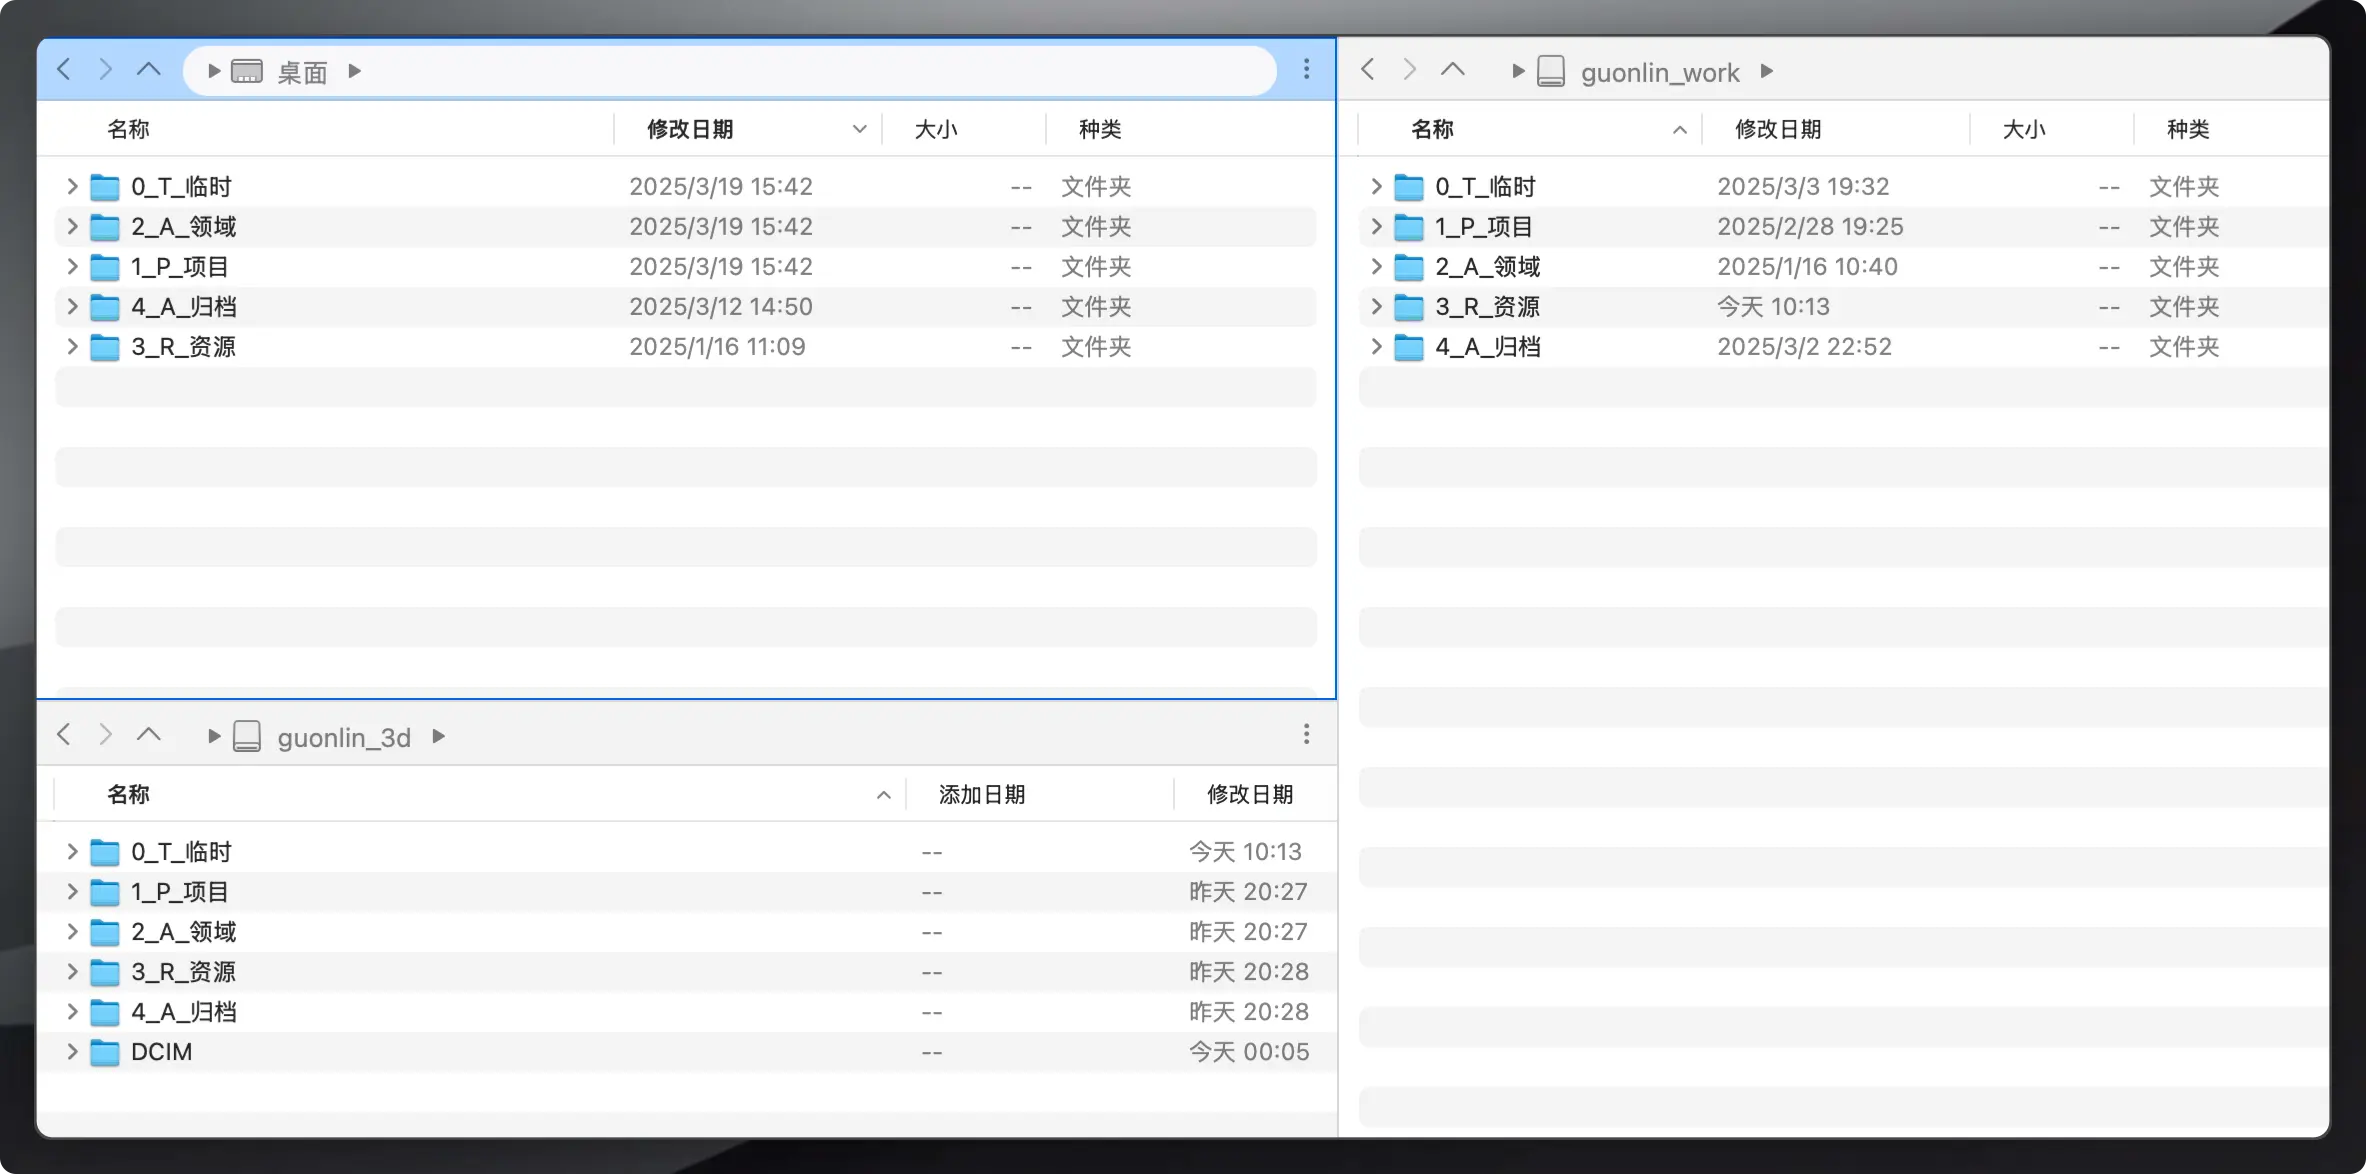Expand path triangle after guonlin_3d
This screenshot has height=1174, width=2366.
[x=438, y=737]
